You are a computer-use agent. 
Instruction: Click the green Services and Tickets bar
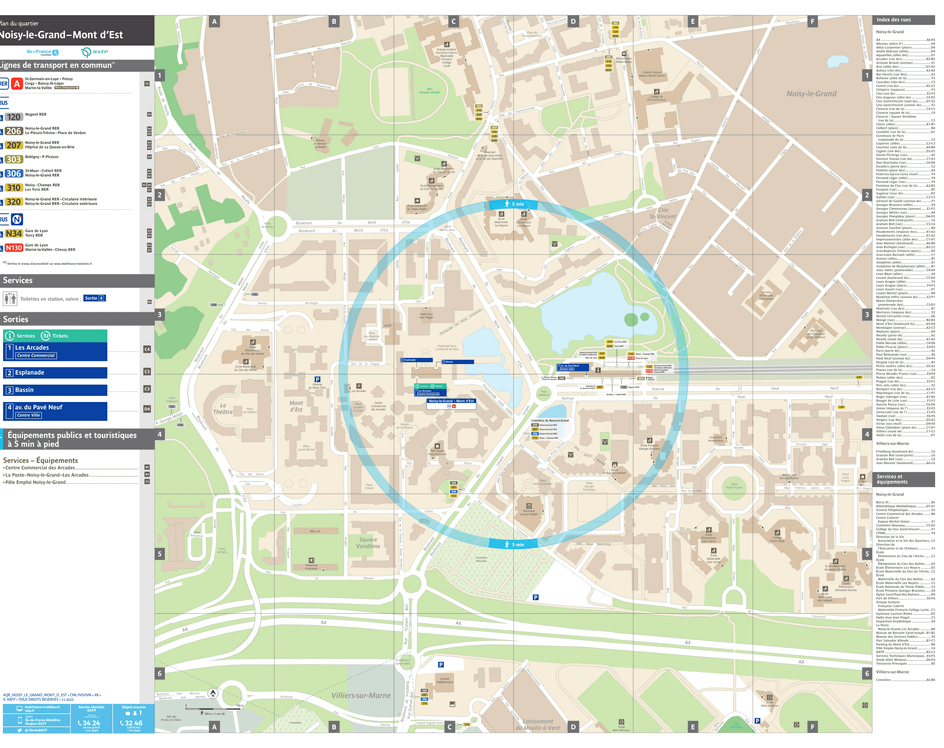tap(54, 335)
